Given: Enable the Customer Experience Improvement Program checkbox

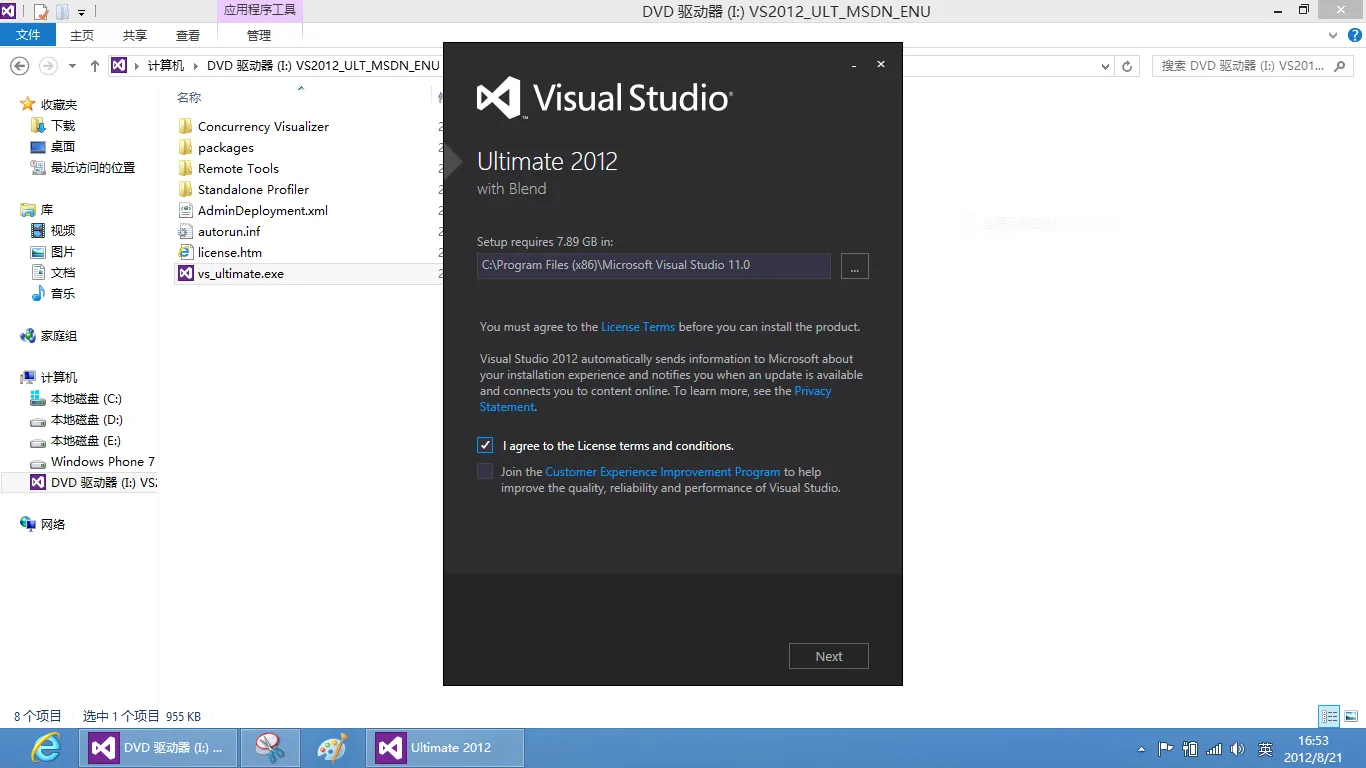Looking at the screenshot, I should point(485,471).
